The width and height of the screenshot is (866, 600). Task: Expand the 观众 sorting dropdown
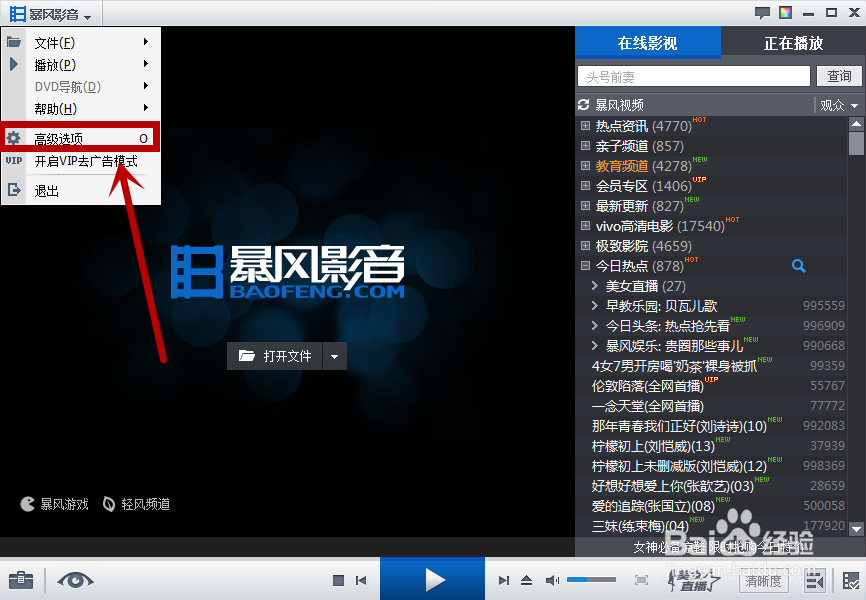tap(838, 104)
